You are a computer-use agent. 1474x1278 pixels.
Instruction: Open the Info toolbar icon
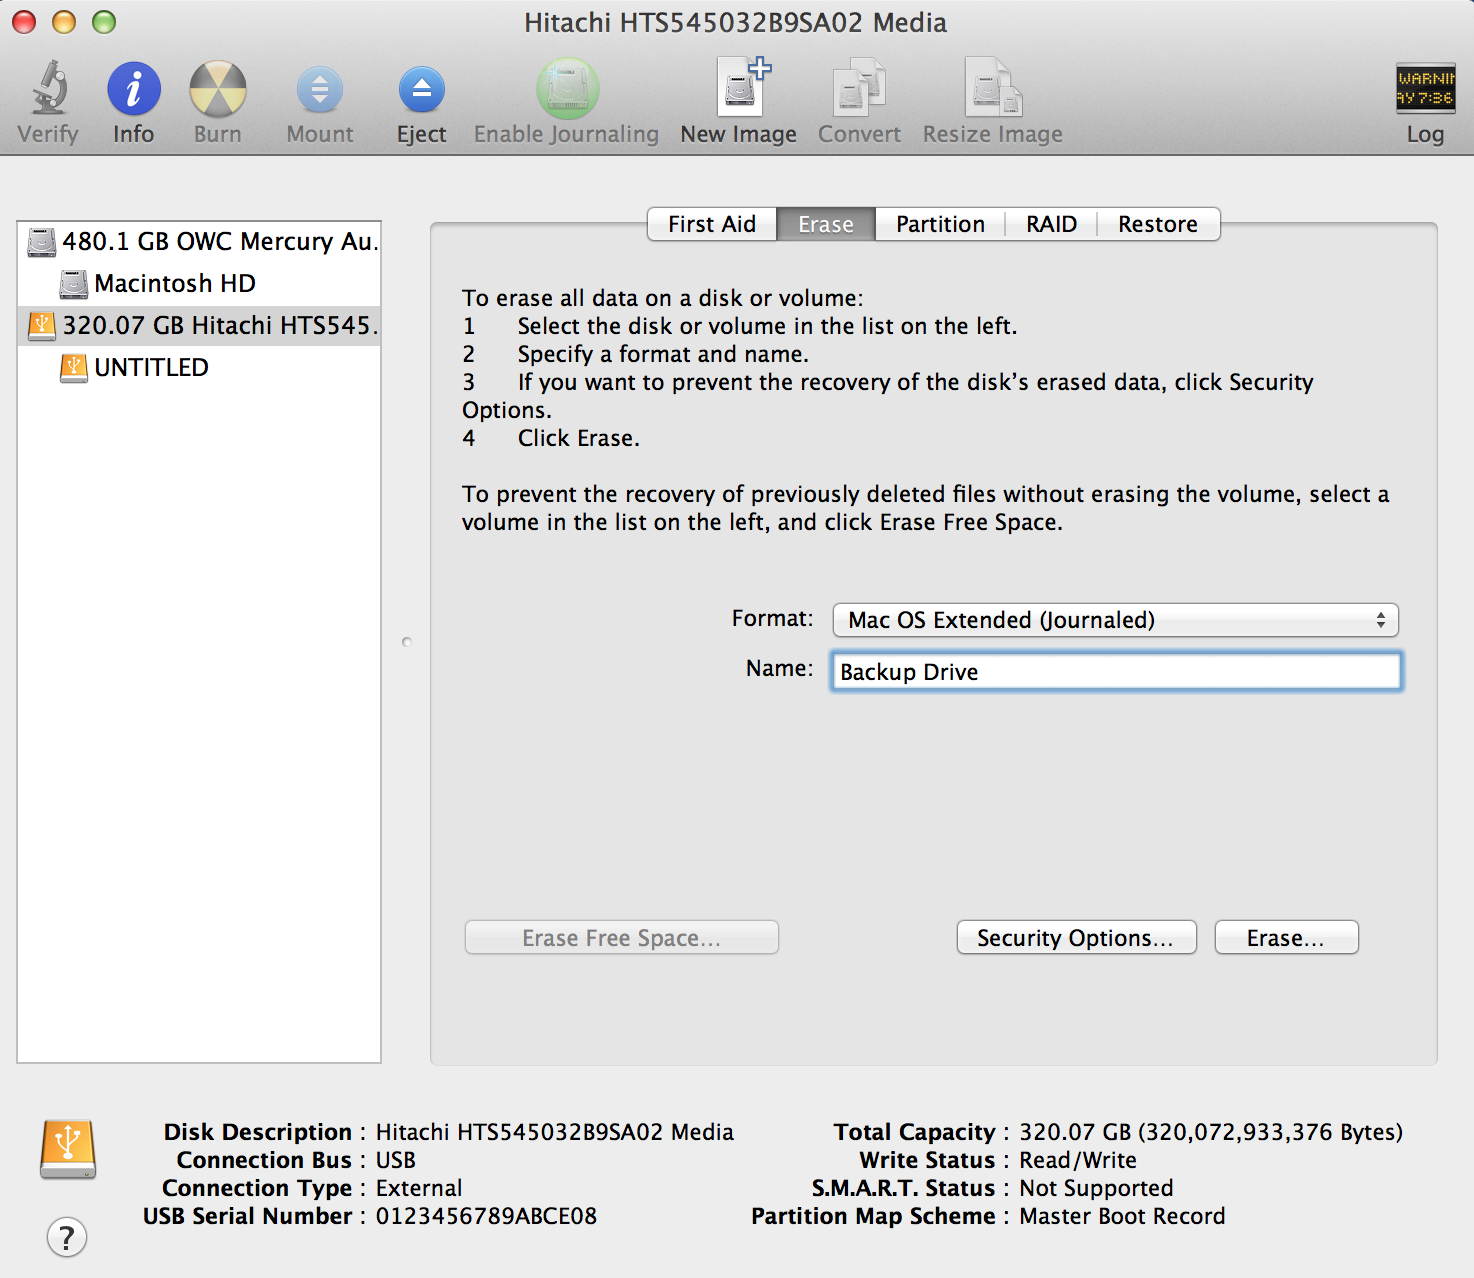[x=134, y=89]
